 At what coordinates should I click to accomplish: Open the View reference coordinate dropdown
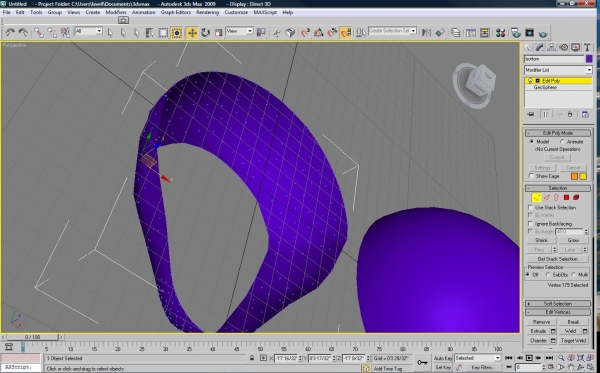tap(239, 31)
